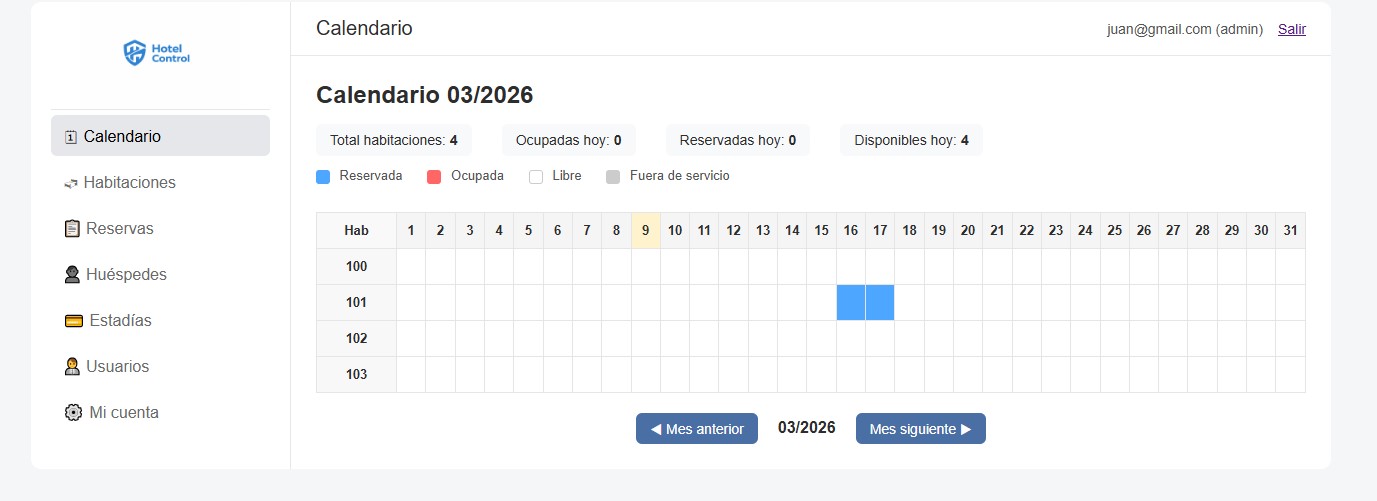This screenshot has width=1377, height=501.
Task: Open the Reservas menu item
Action: [120, 229]
